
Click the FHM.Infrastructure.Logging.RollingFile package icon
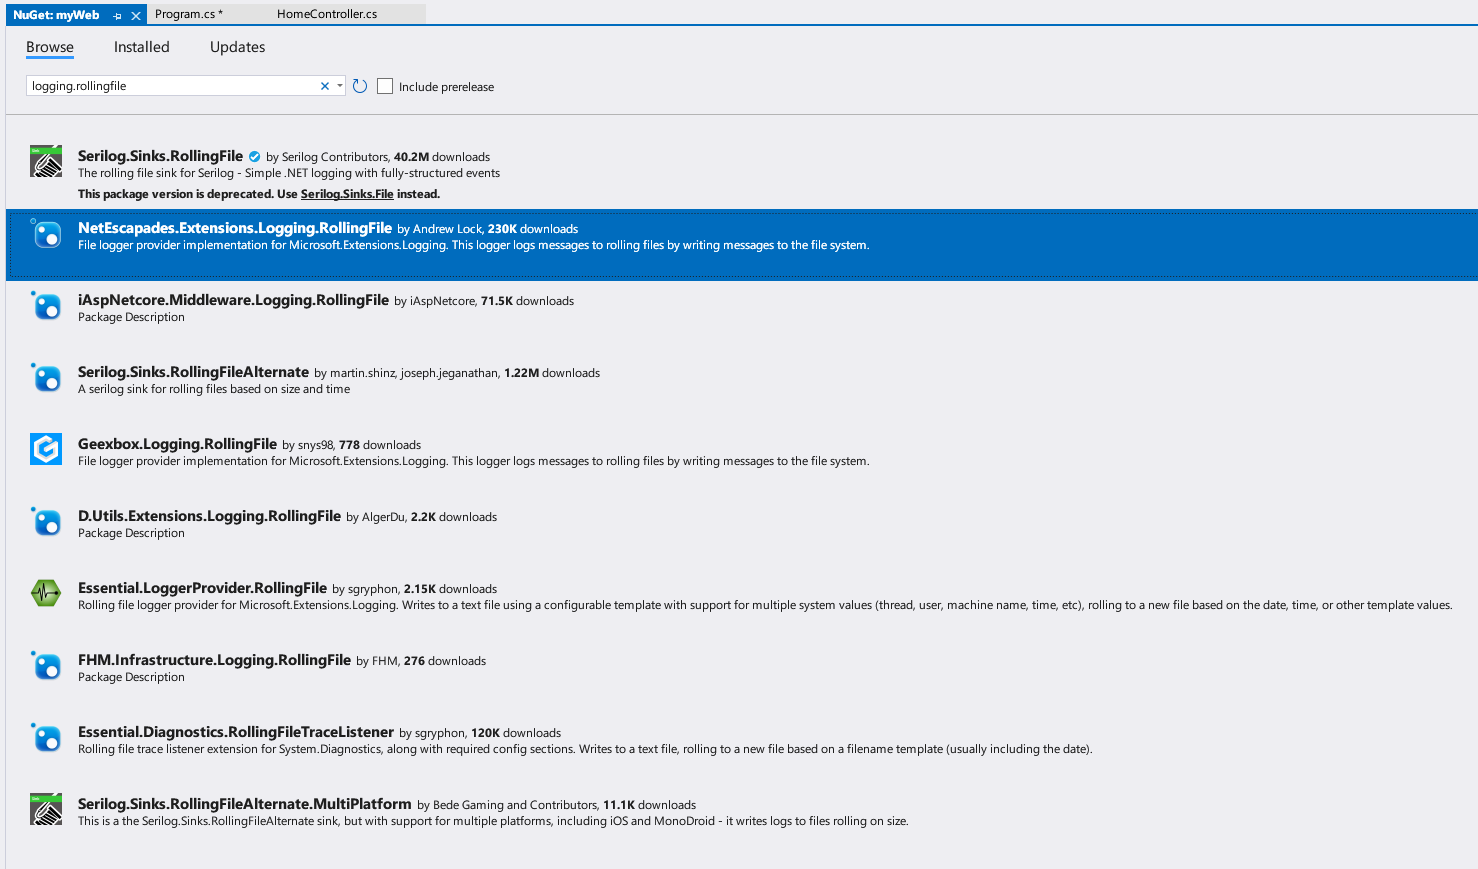[46, 665]
